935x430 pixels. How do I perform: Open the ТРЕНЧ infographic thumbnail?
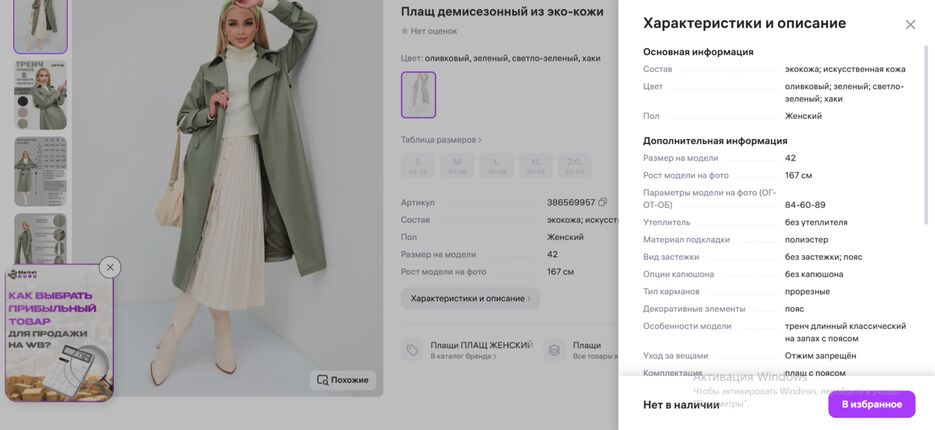[x=41, y=94]
